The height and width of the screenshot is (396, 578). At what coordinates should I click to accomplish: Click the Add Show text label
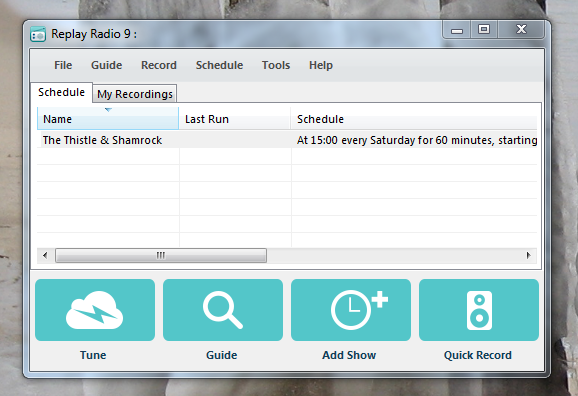coord(349,355)
